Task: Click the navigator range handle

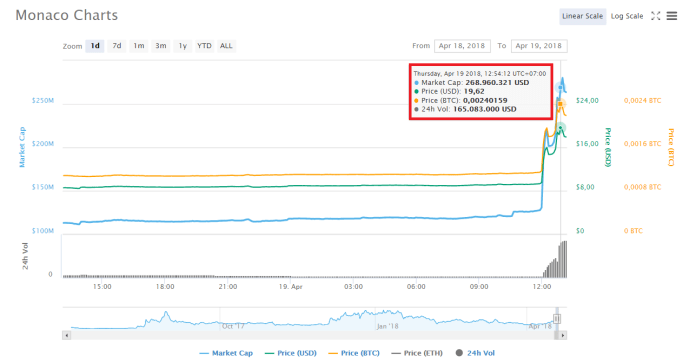Action: coord(557,319)
